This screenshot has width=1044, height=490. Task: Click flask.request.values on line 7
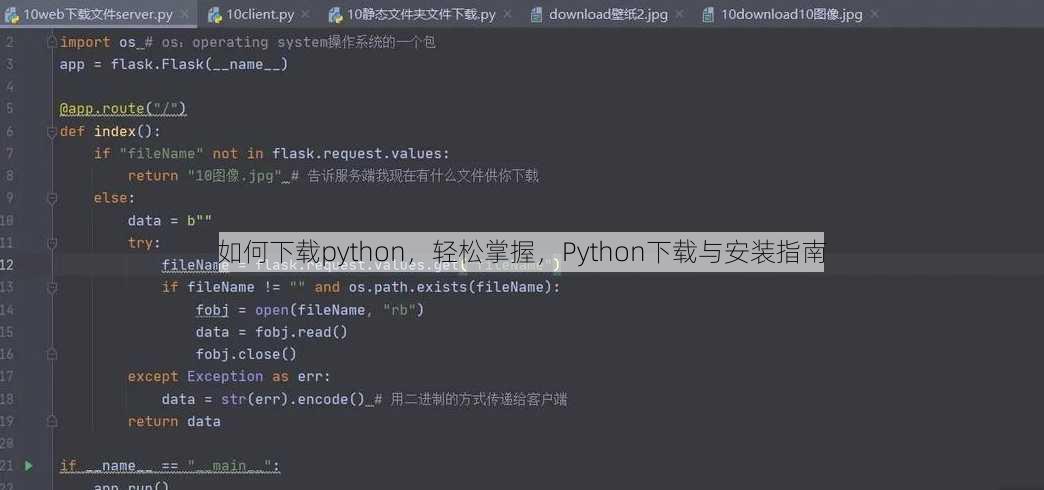coord(357,154)
